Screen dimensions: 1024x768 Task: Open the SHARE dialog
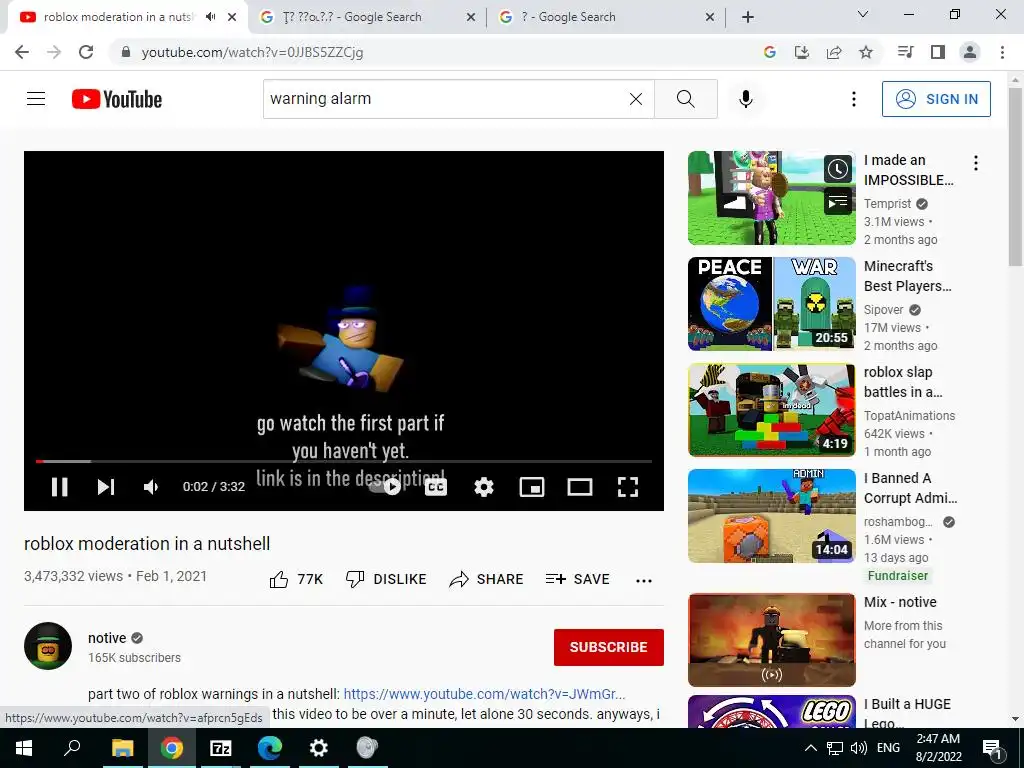(x=487, y=579)
